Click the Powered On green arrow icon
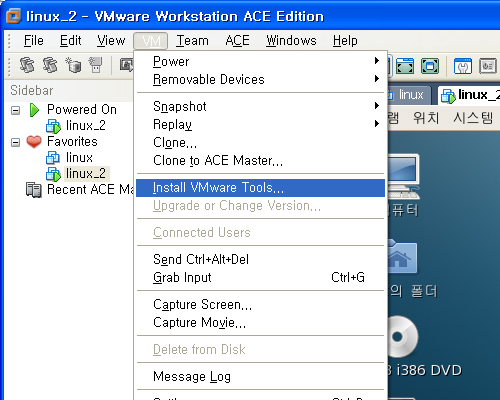The image size is (500, 400). coord(34,110)
